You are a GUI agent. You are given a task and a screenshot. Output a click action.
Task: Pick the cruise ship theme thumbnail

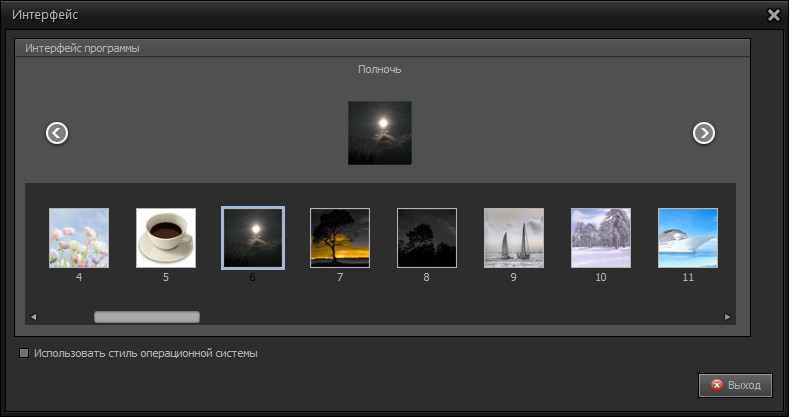pos(688,238)
